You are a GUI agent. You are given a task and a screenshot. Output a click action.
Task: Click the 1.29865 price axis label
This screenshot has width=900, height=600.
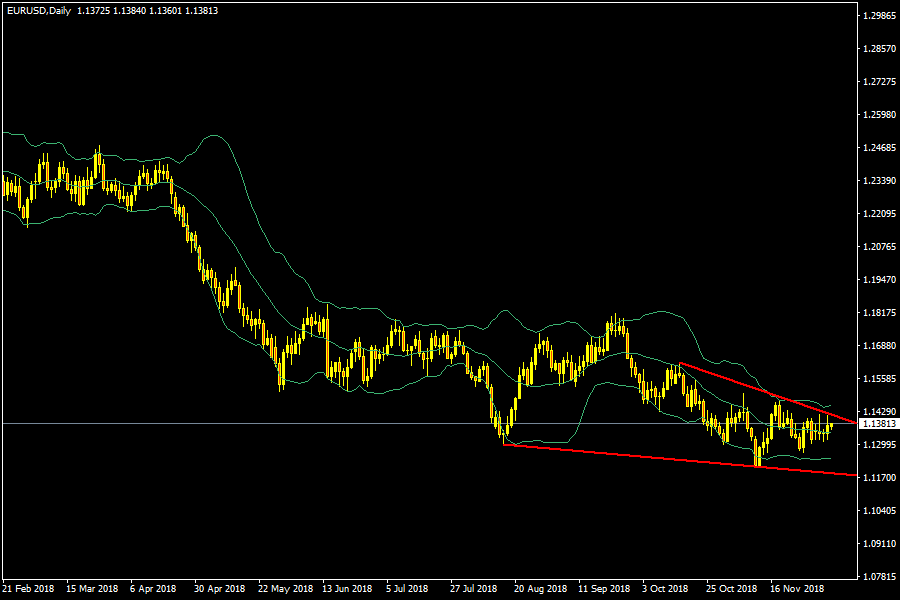pyautogui.click(x=878, y=16)
